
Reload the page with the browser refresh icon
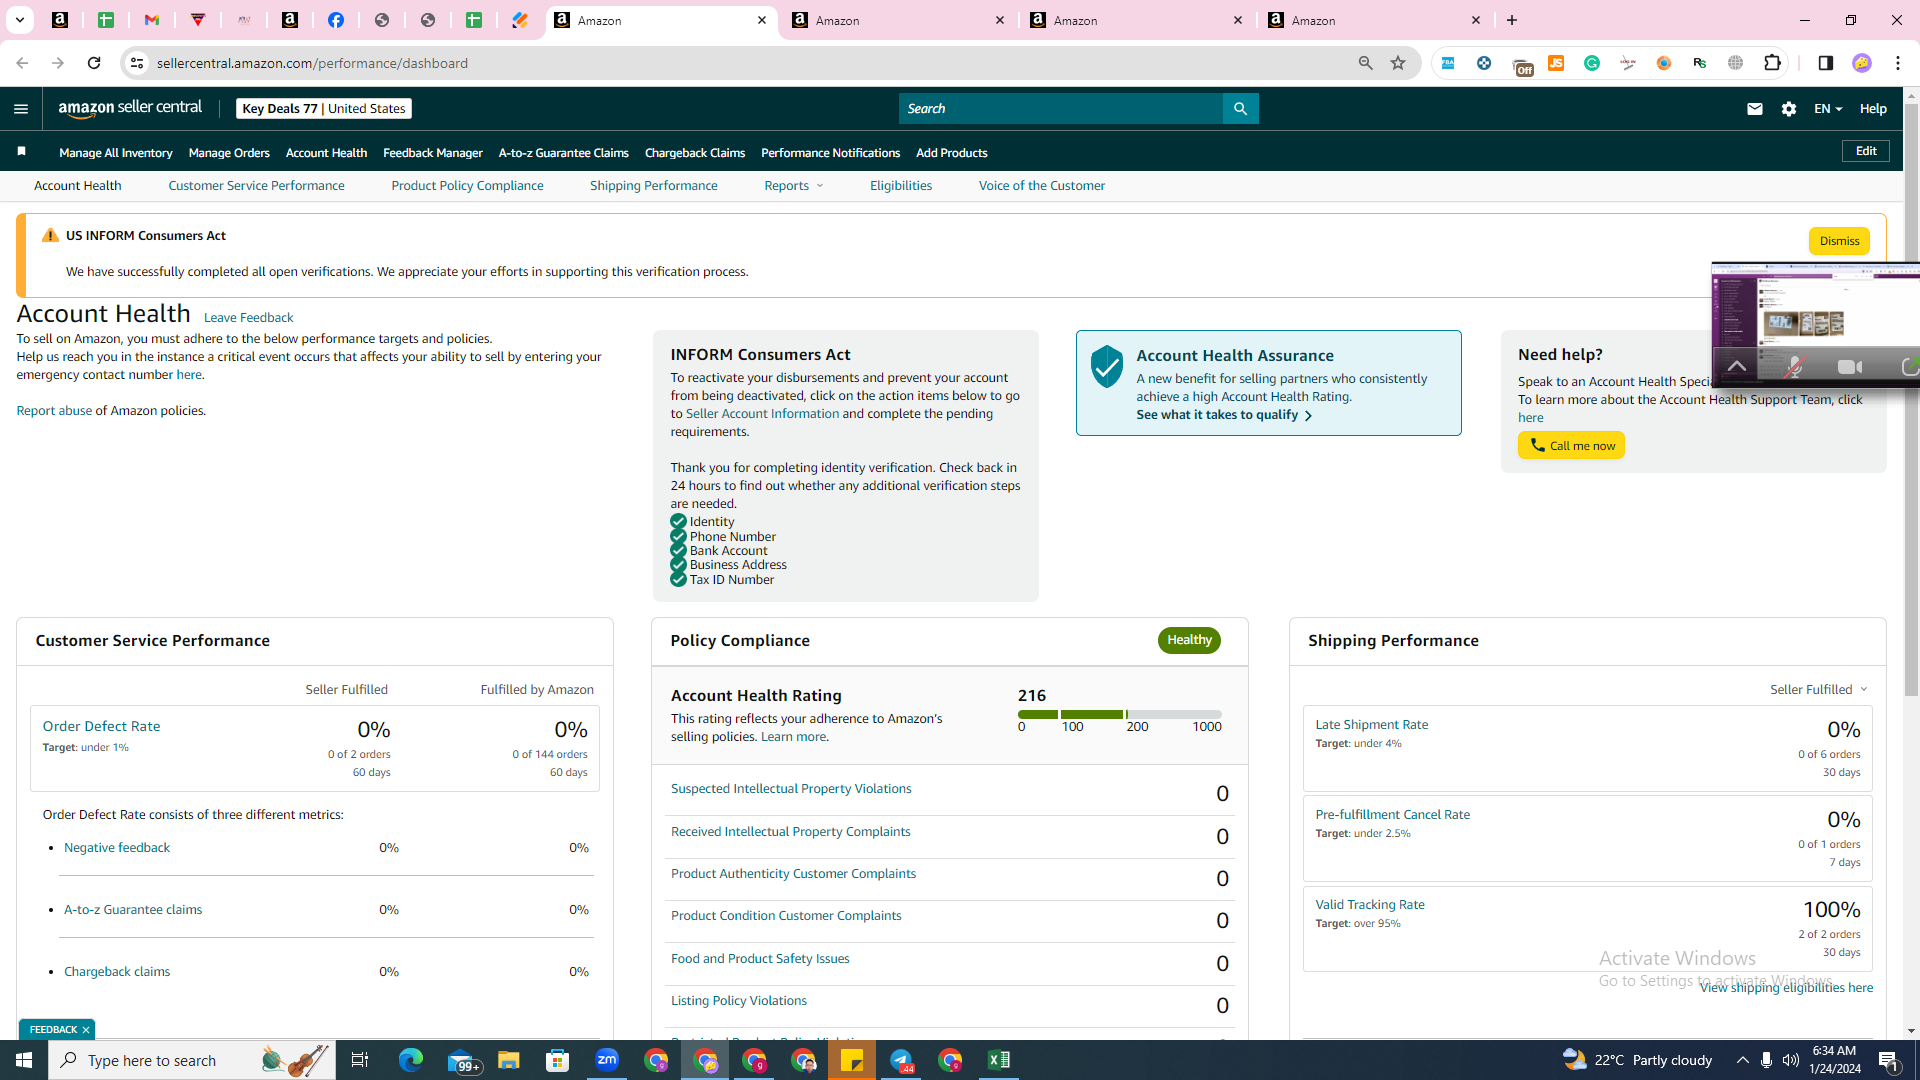[94, 63]
